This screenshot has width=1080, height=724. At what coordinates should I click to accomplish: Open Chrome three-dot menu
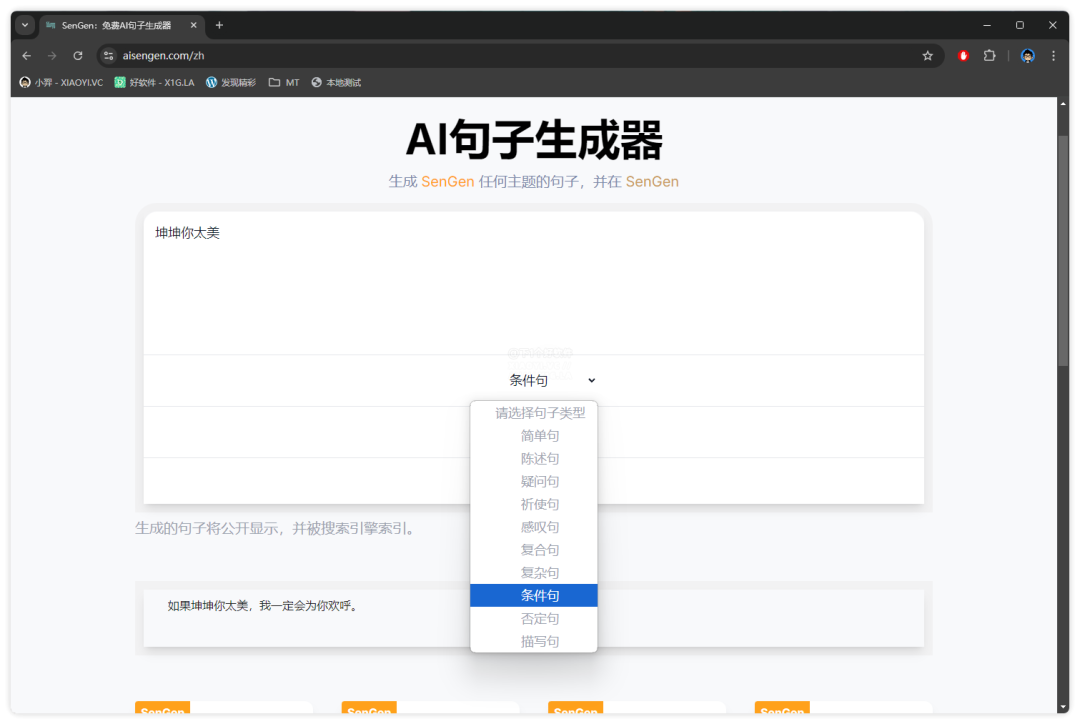pyautogui.click(x=1053, y=56)
